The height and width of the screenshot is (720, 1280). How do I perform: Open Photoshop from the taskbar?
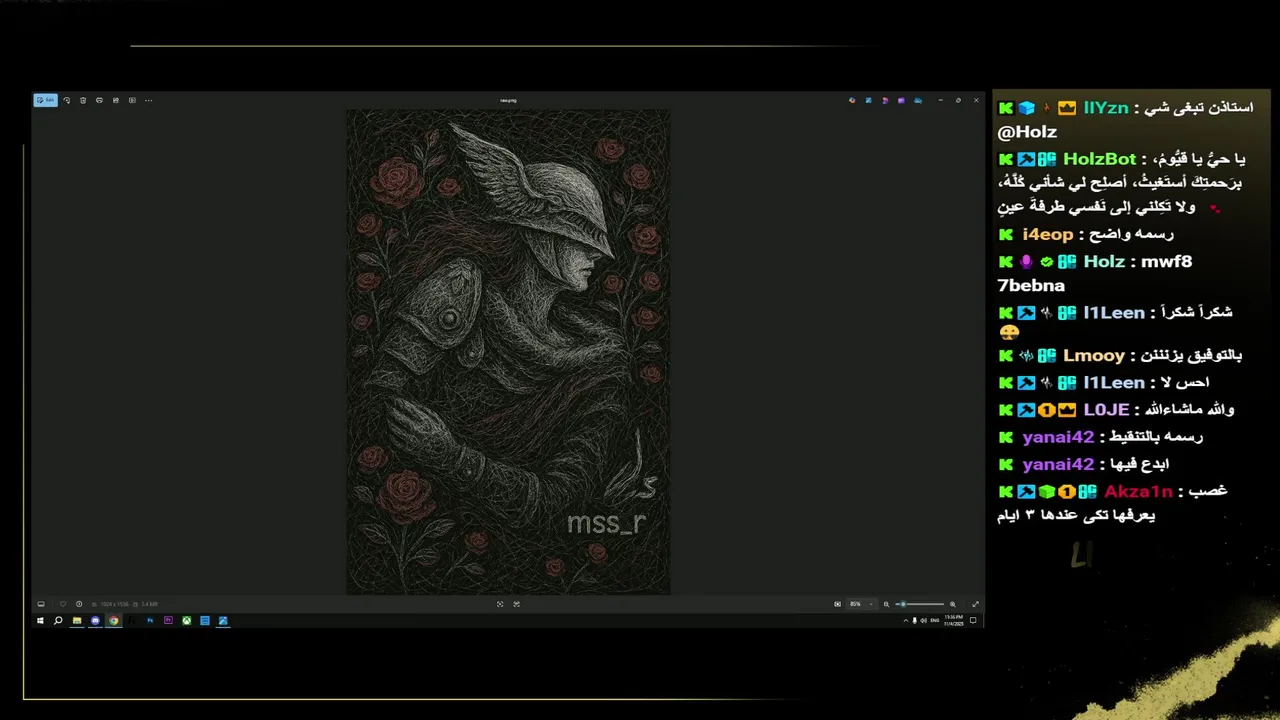(x=150, y=620)
